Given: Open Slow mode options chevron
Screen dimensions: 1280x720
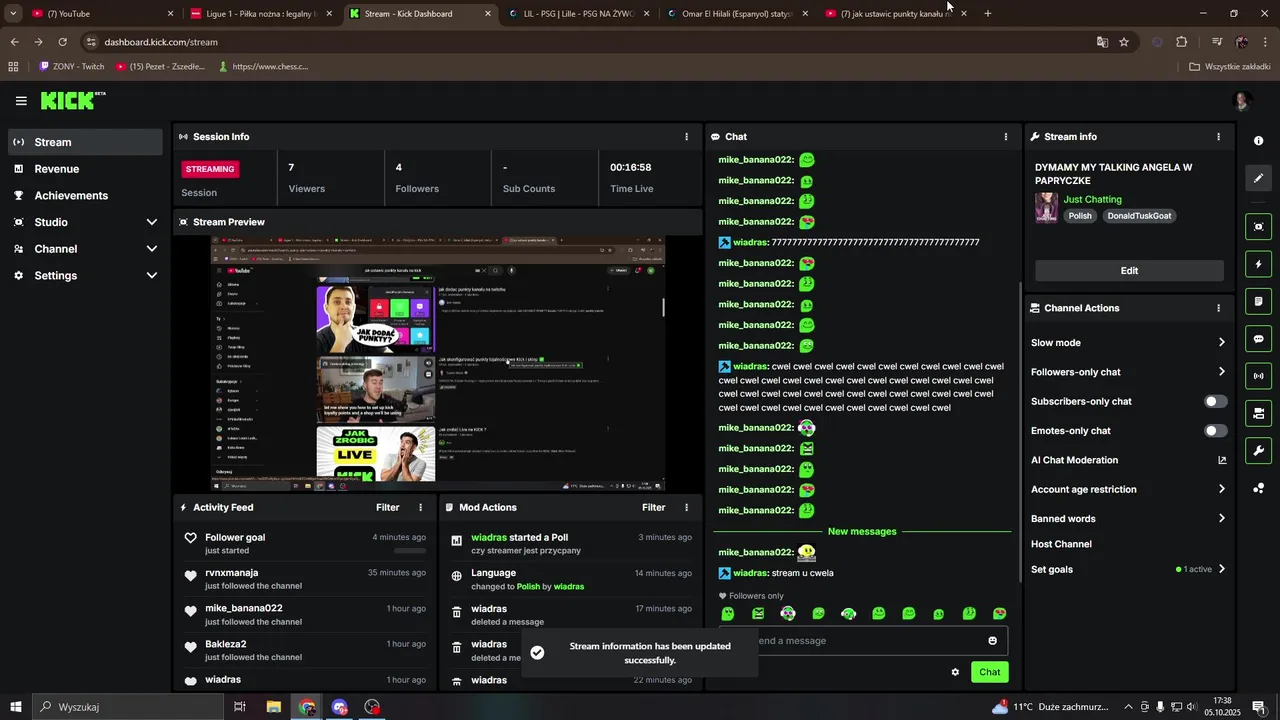Looking at the screenshot, I should [1221, 343].
